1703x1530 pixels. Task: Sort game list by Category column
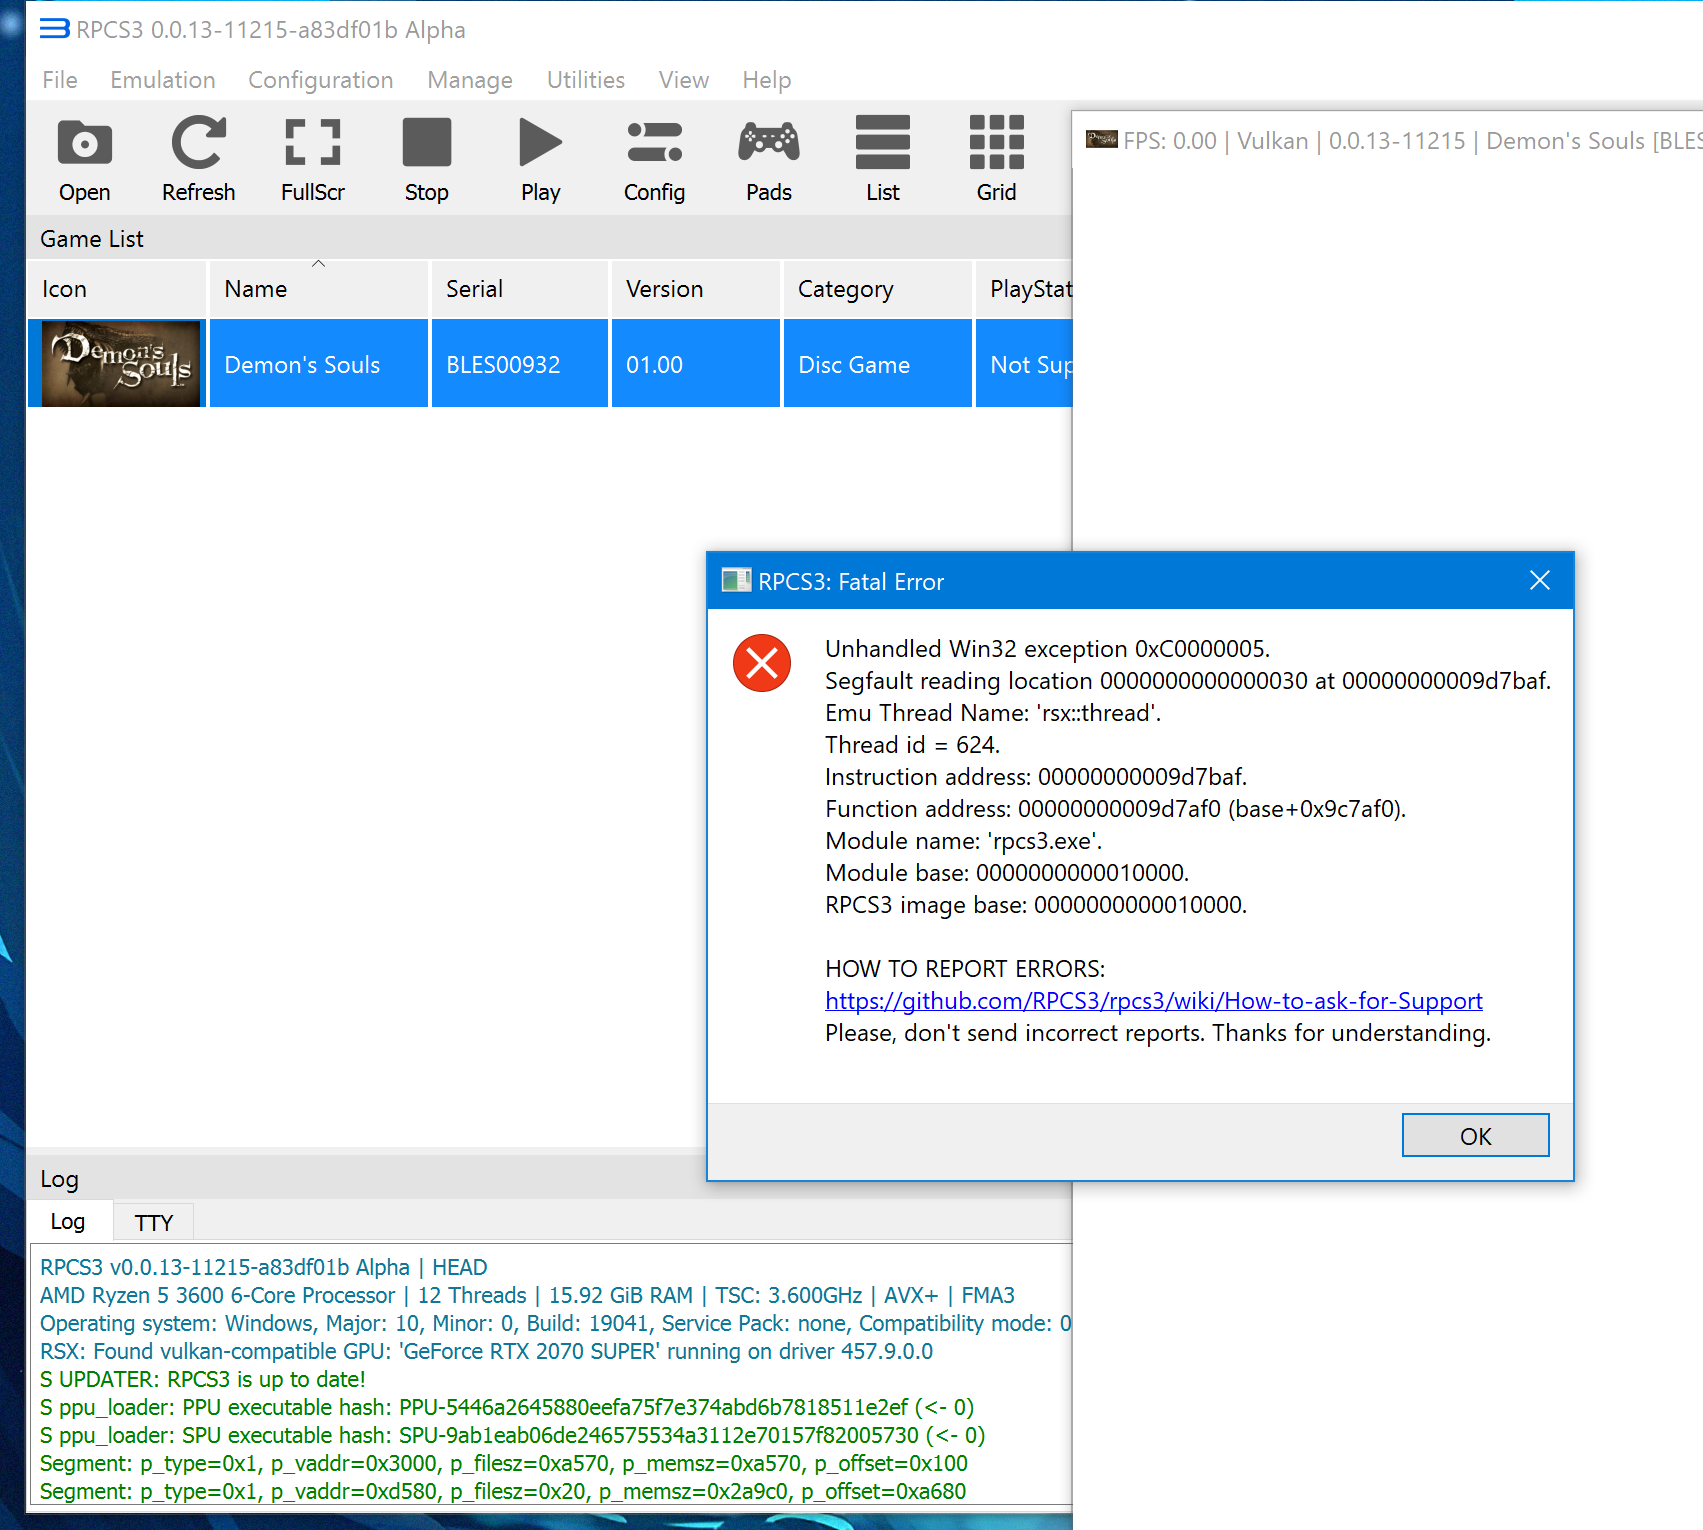pos(877,289)
